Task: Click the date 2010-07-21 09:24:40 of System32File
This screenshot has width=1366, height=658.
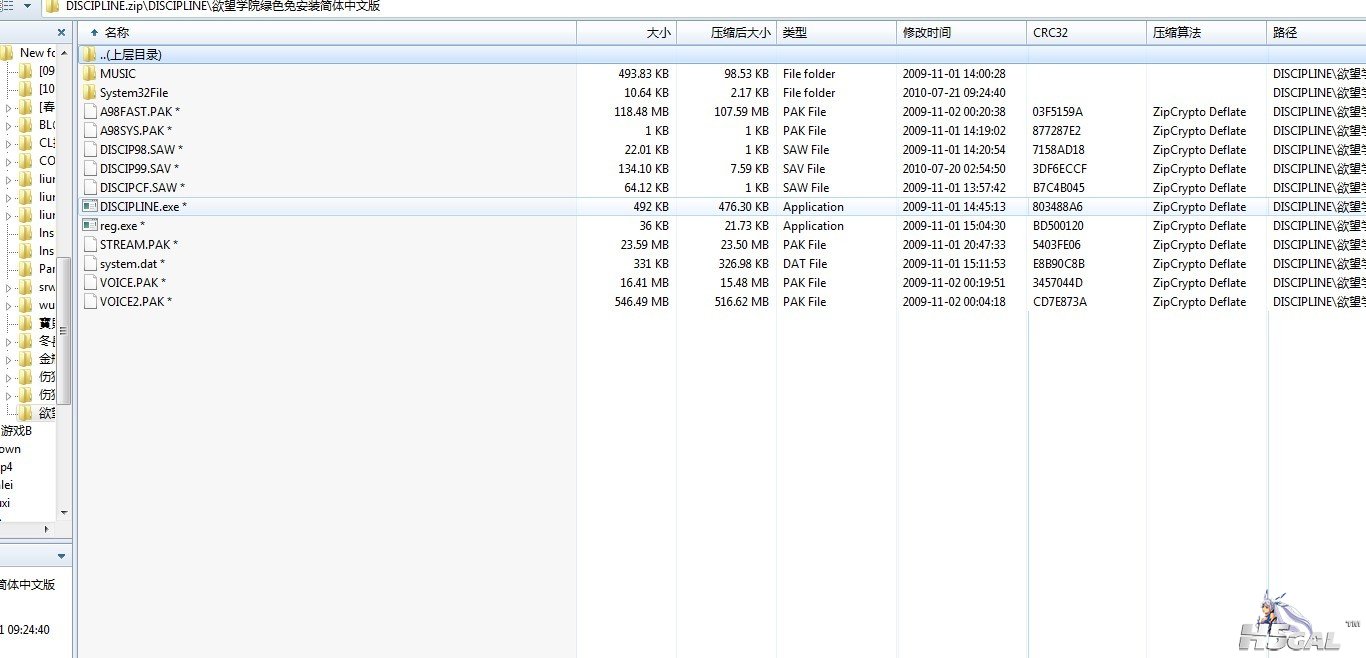Action: 954,92
